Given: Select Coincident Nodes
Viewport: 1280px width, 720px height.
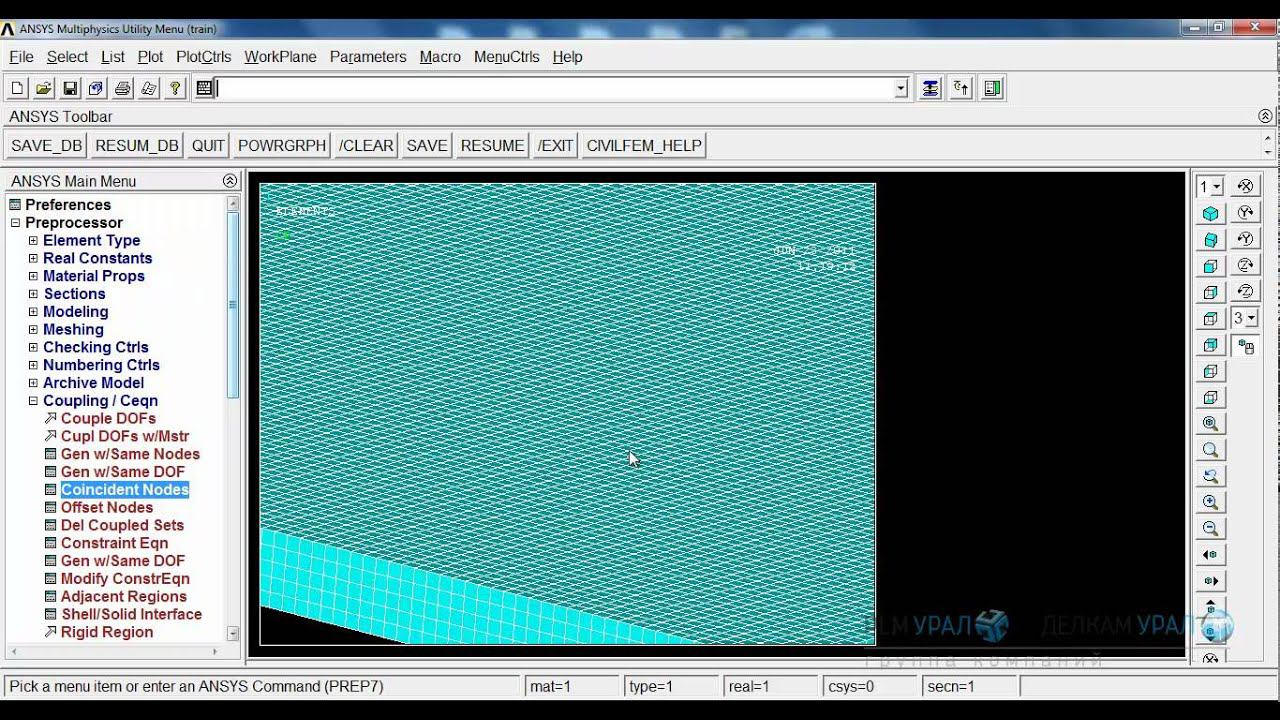Looking at the screenshot, I should coord(125,490).
